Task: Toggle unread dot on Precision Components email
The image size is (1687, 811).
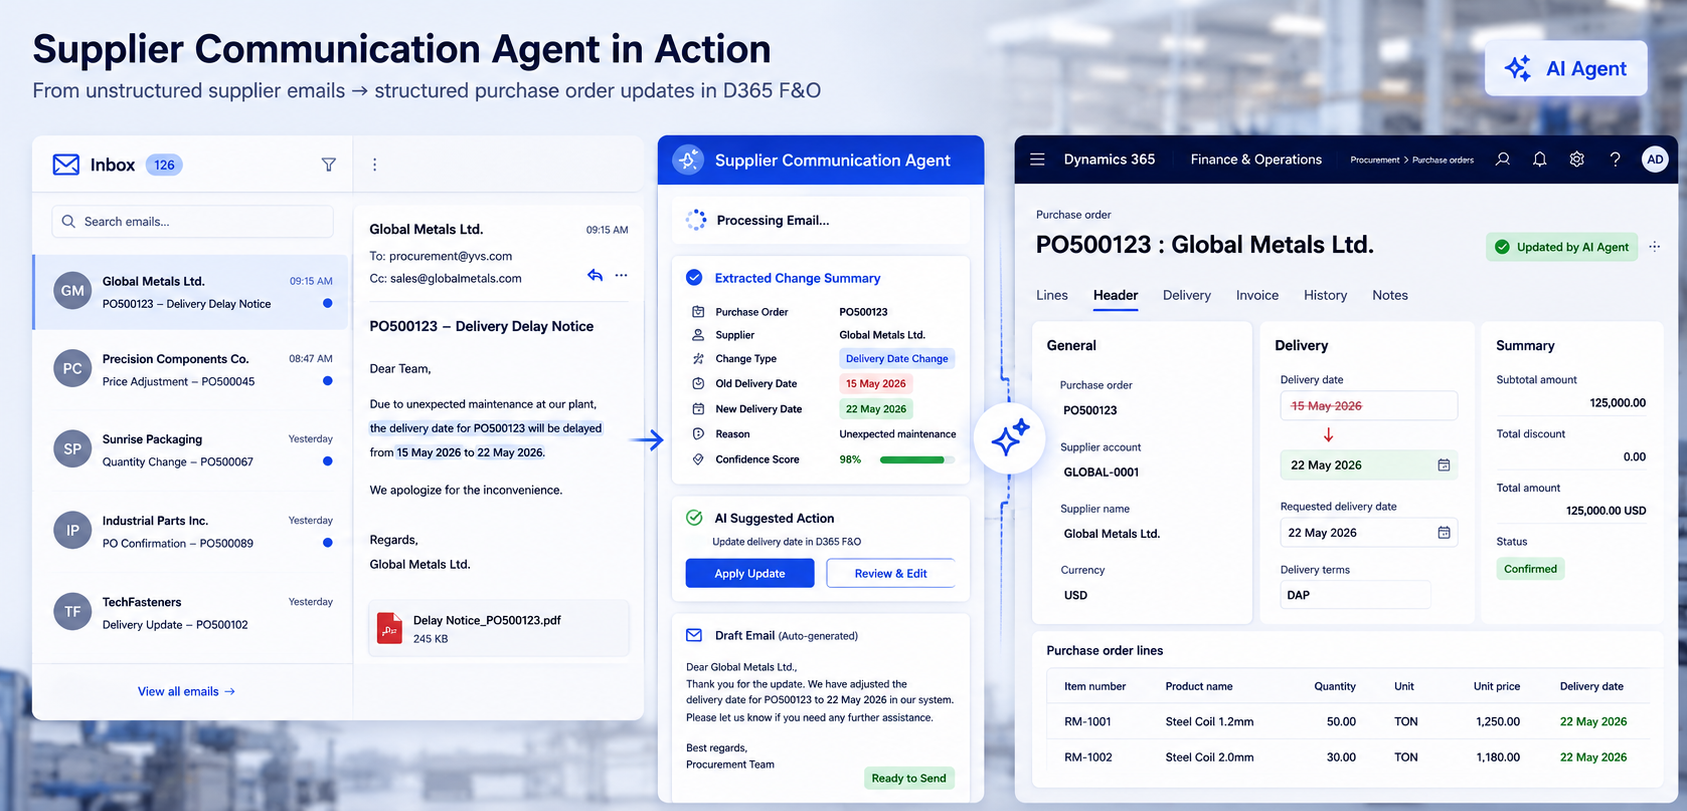Action: [327, 381]
